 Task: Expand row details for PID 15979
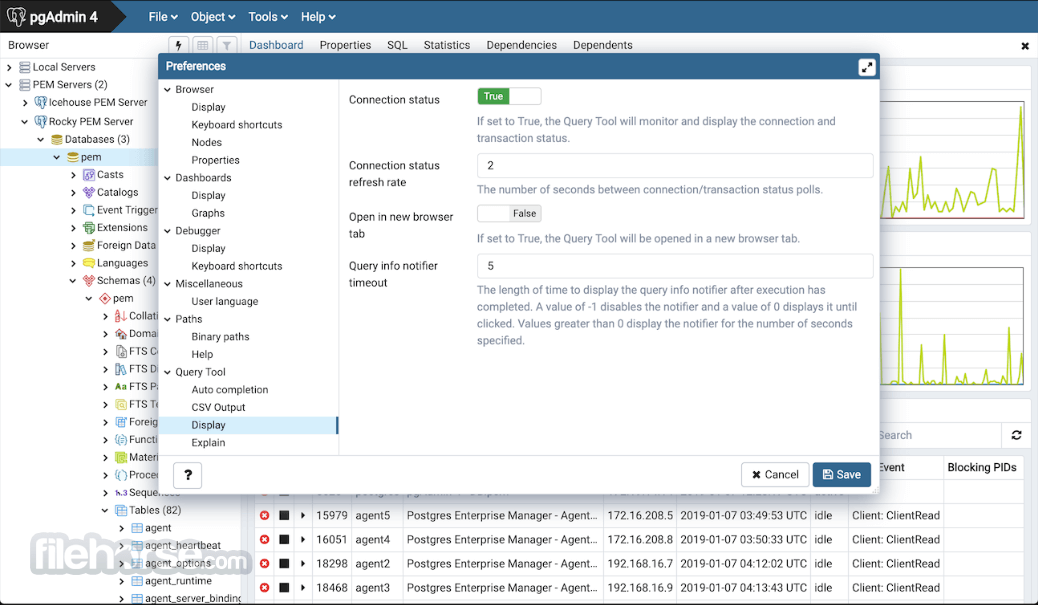pos(303,515)
